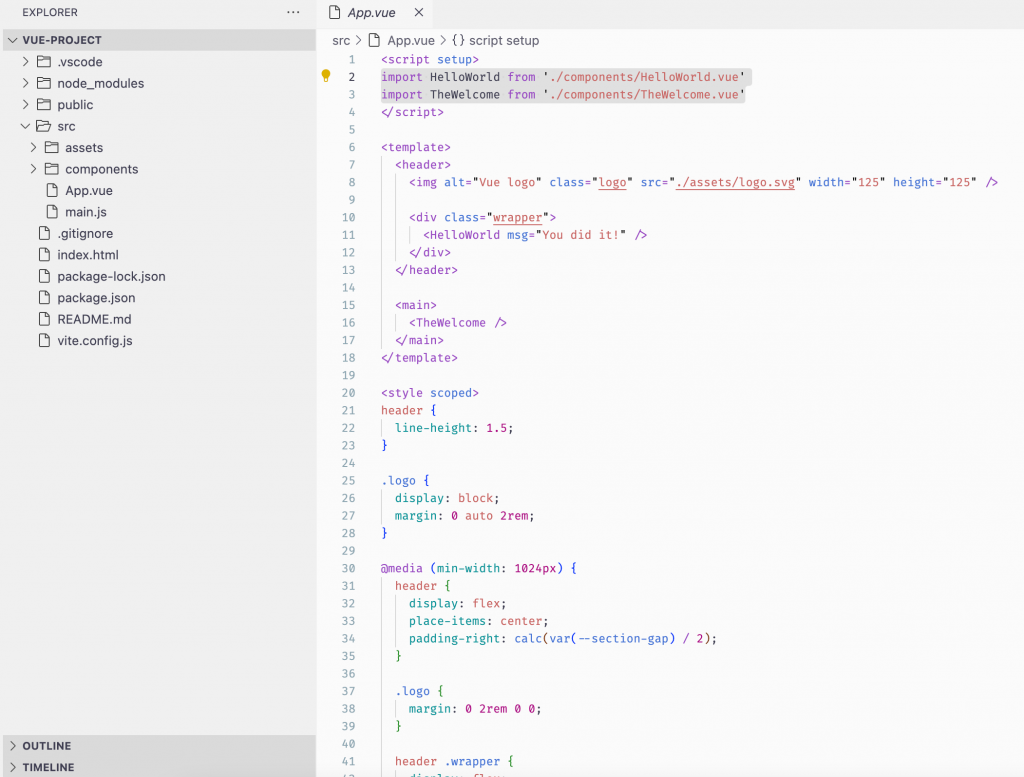Image resolution: width=1024 pixels, height=777 pixels.
Task: Click line number 30 in gutter
Action: (x=349, y=569)
